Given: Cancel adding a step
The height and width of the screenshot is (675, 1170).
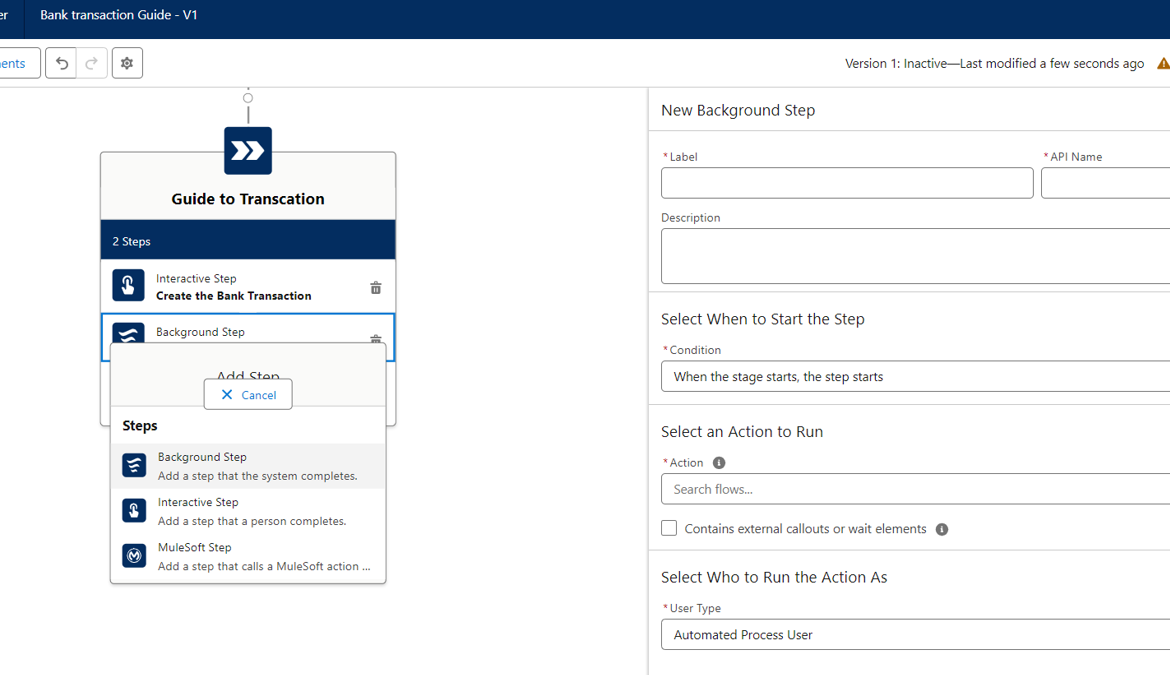Looking at the screenshot, I should (248, 395).
